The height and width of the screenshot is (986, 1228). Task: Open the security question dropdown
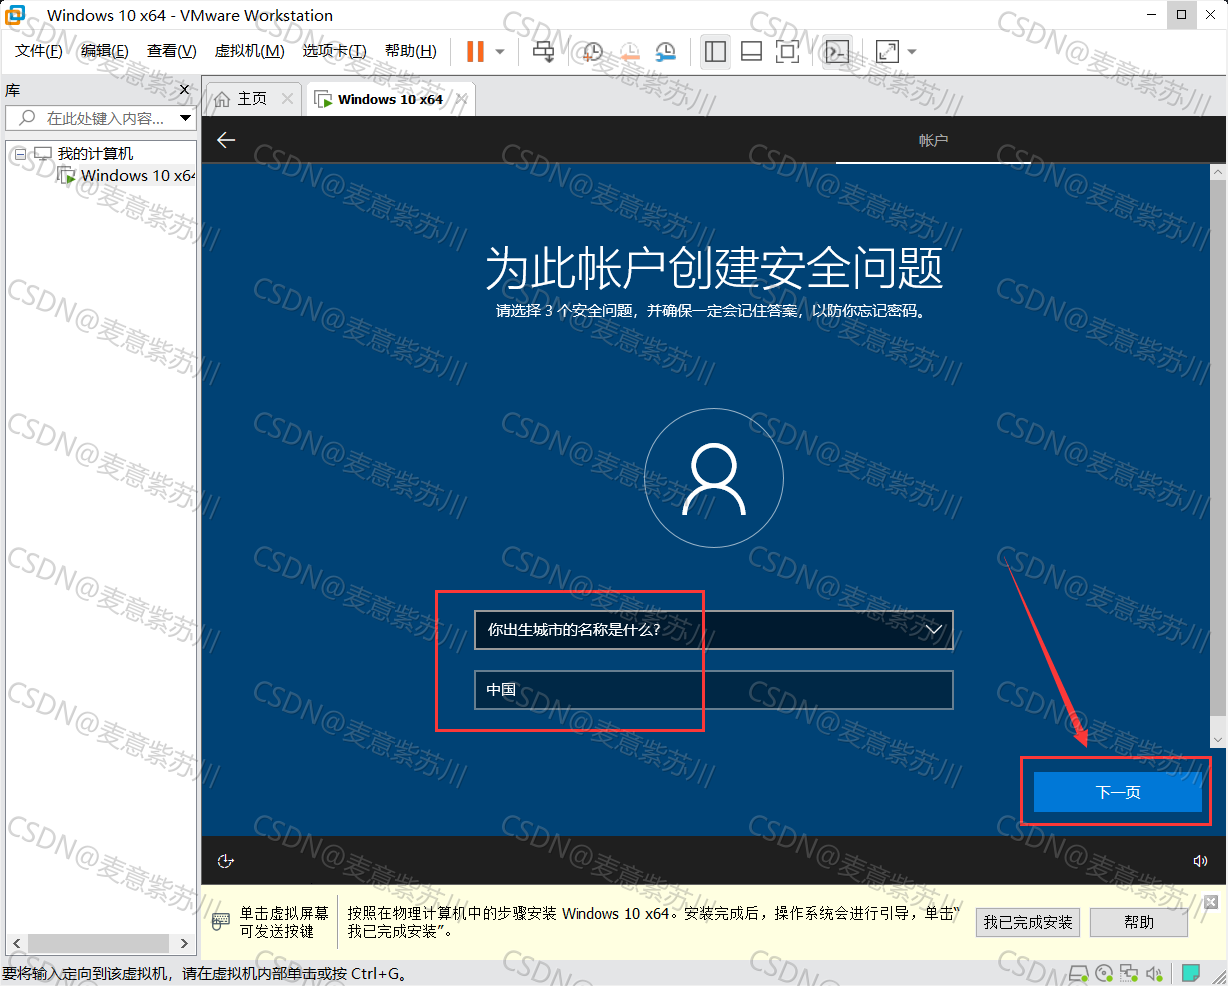(713, 630)
